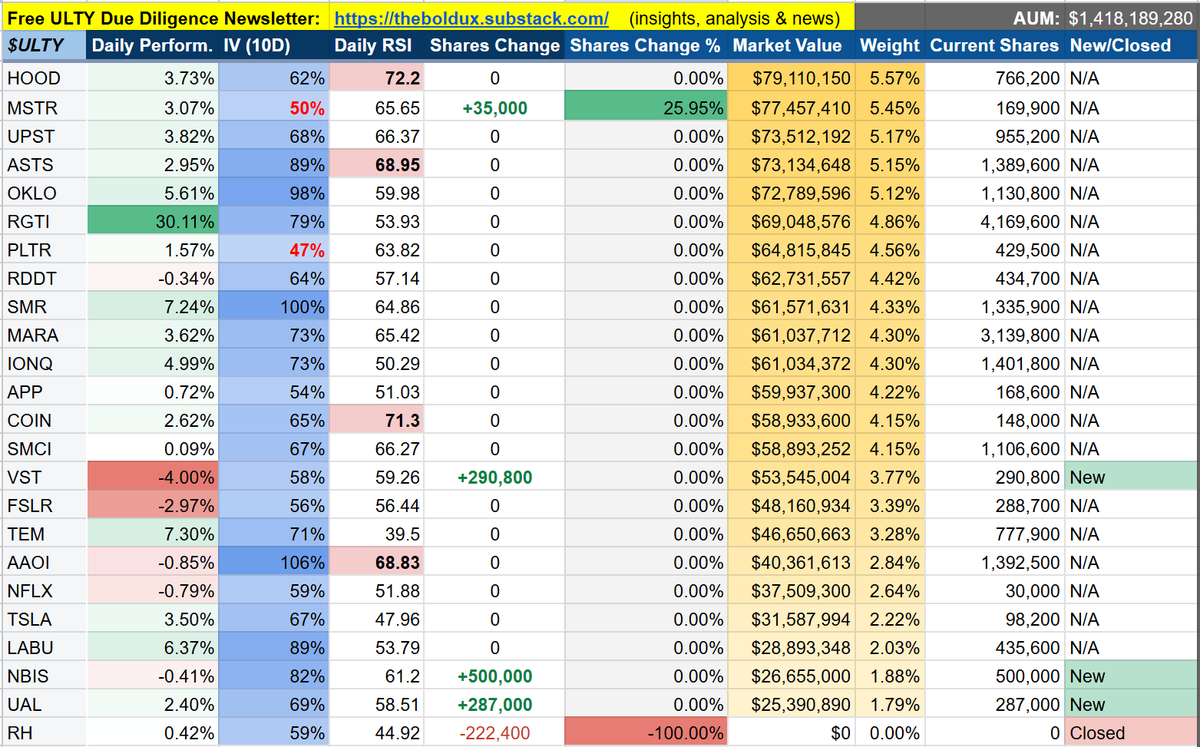Click NFLX's 30,000 current shares cell

coord(994,591)
